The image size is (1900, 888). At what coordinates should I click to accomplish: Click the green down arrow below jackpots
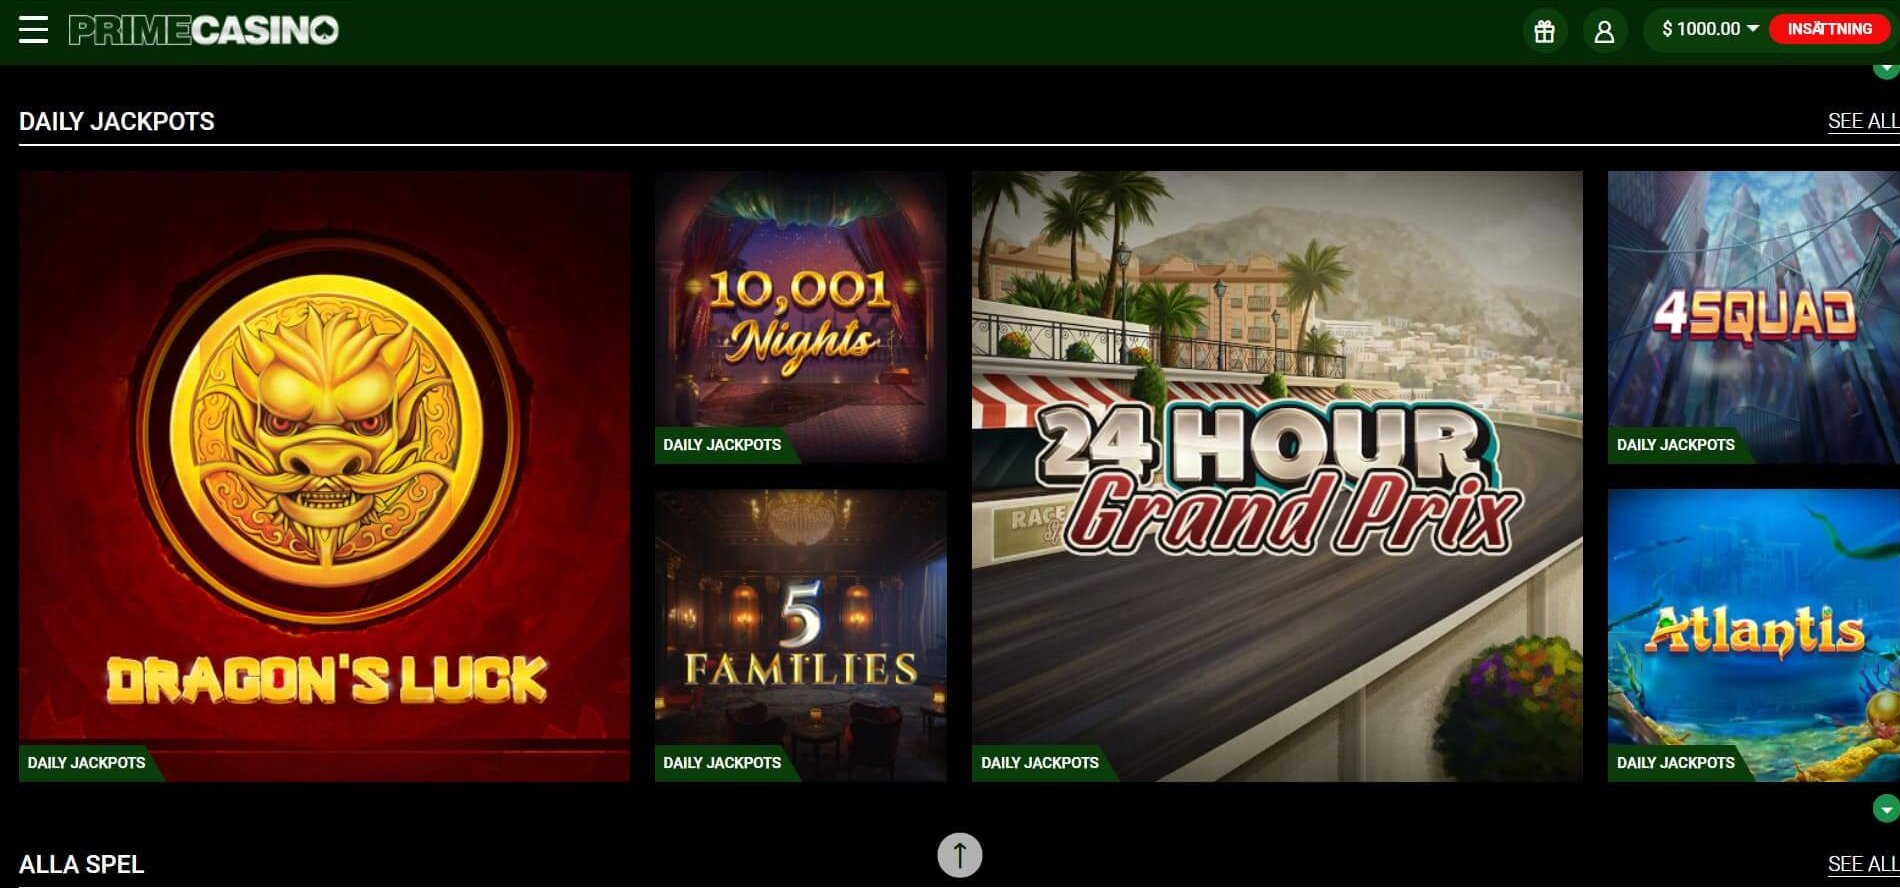pos(1886,808)
